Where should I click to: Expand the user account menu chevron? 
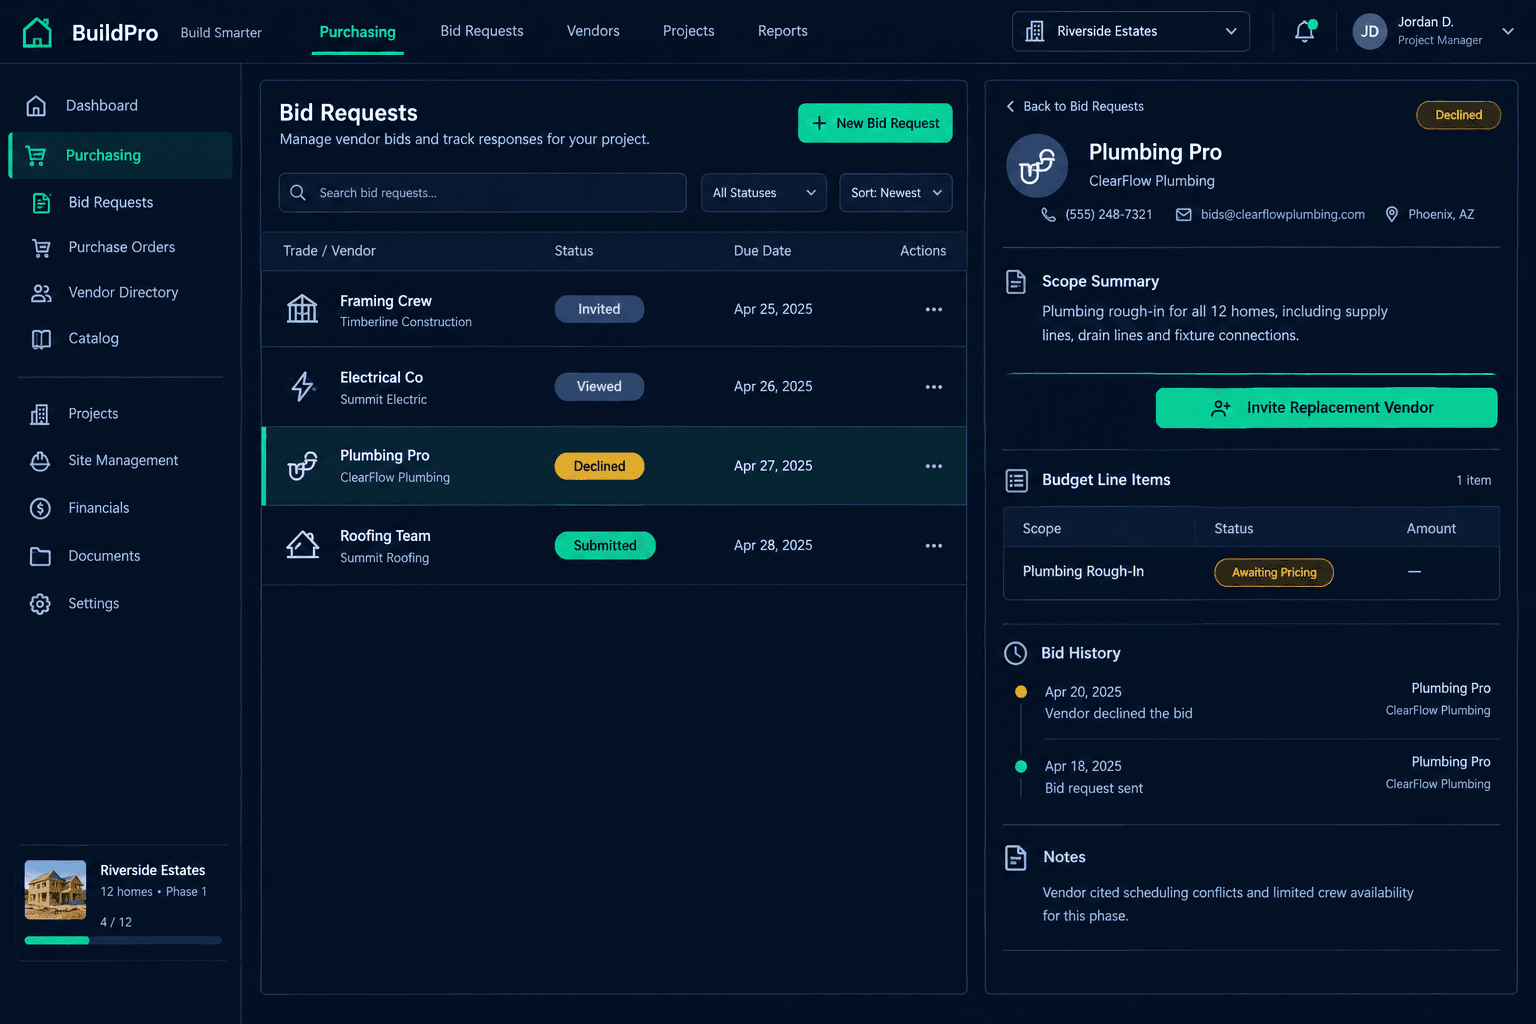pyautogui.click(x=1508, y=31)
